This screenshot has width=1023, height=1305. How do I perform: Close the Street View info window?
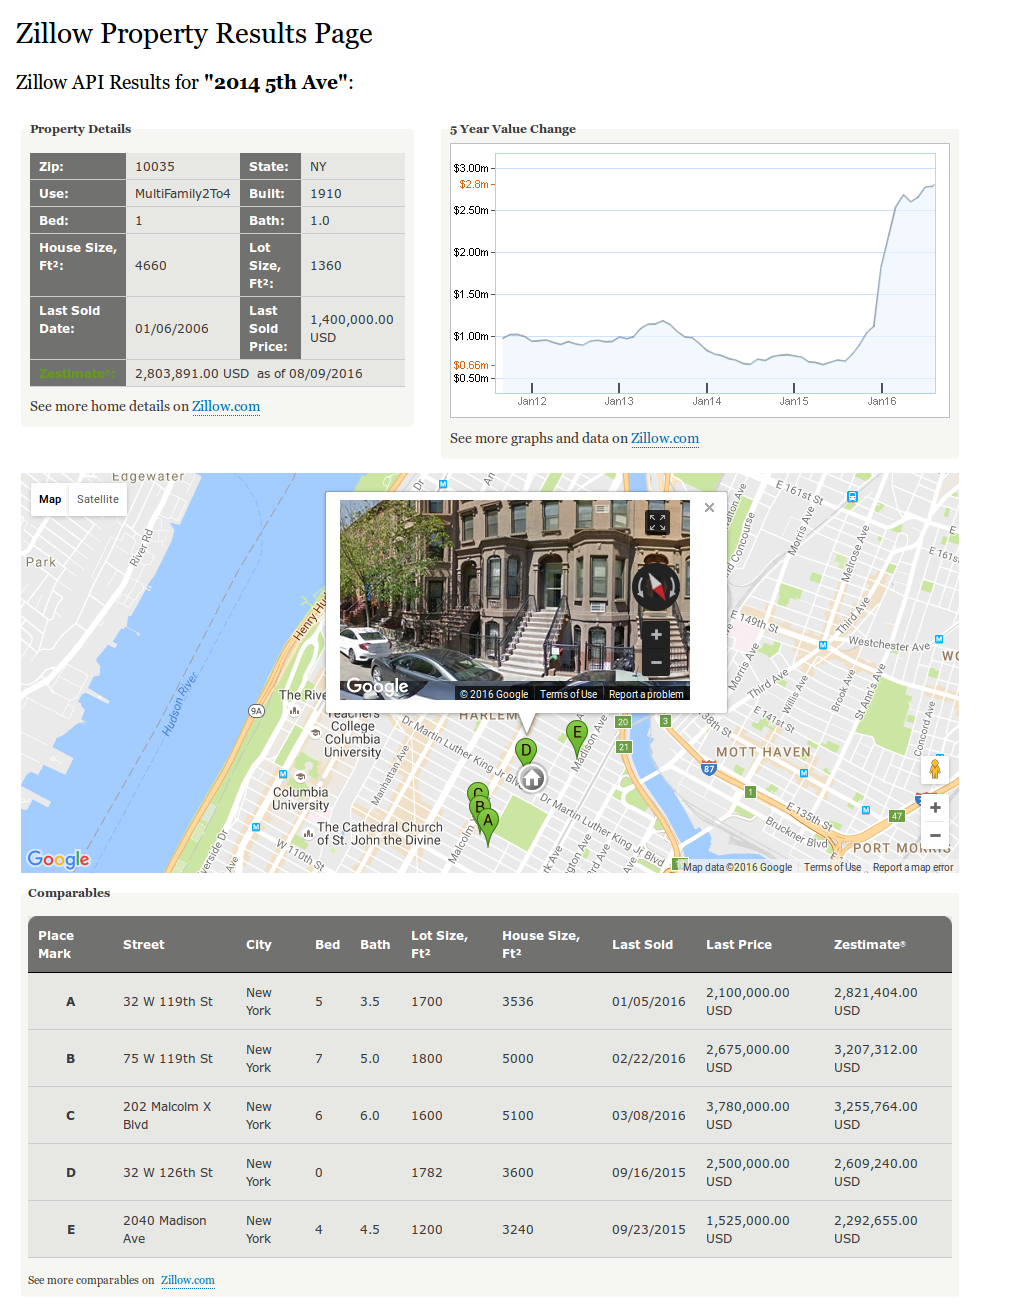pos(709,508)
